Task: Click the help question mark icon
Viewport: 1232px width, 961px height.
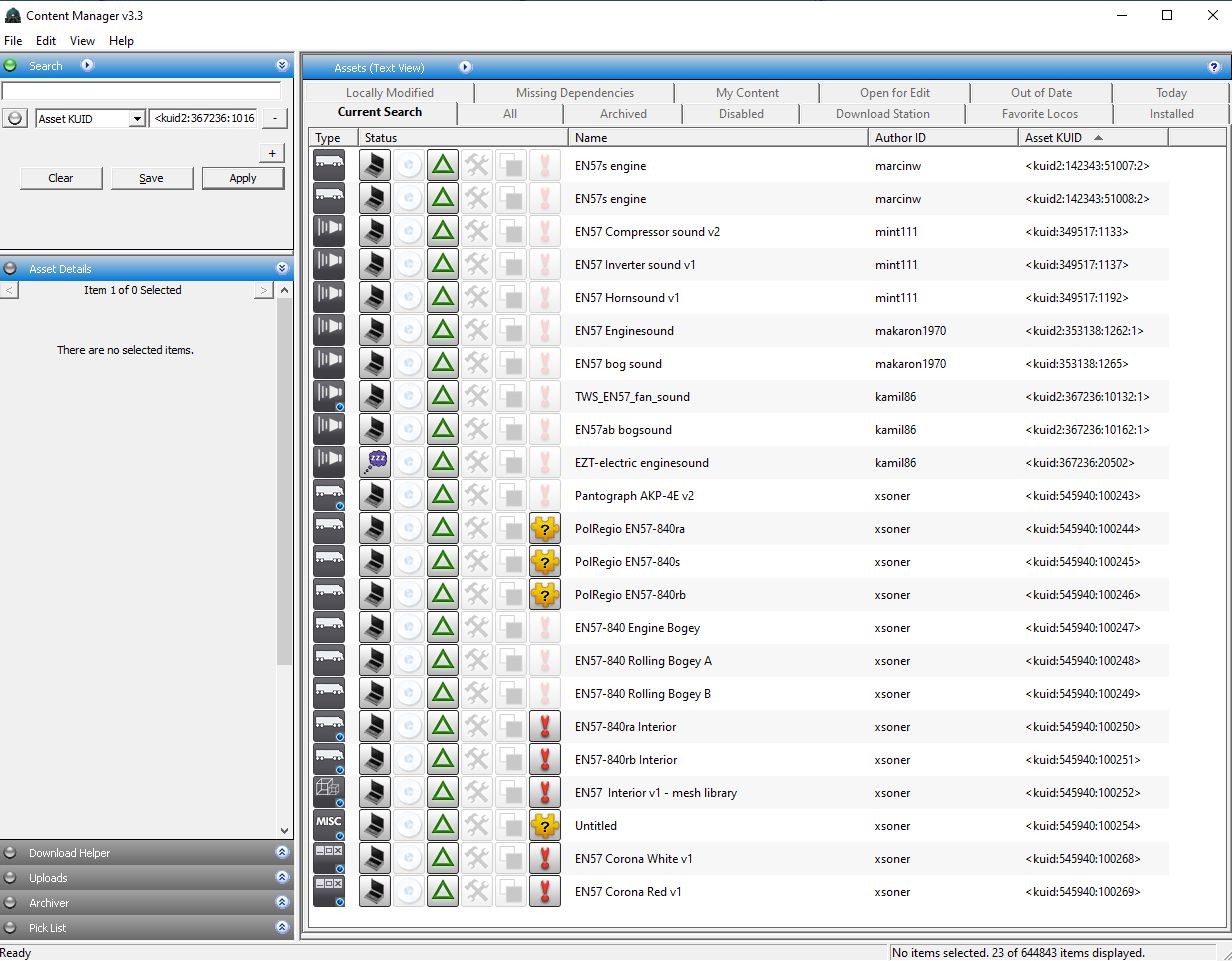Action: [x=1214, y=67]
